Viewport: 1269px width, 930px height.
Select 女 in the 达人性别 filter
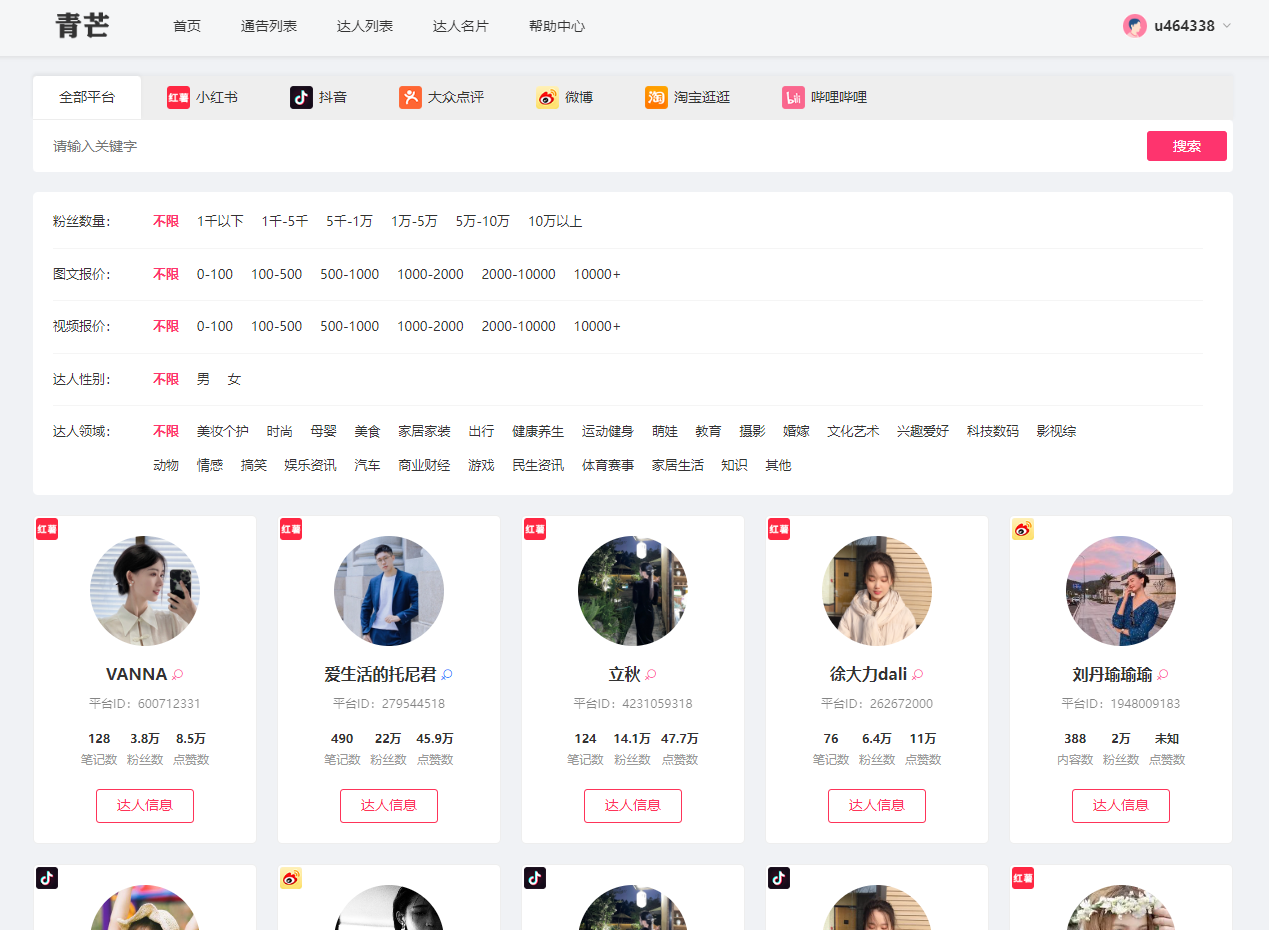(234, 379)
